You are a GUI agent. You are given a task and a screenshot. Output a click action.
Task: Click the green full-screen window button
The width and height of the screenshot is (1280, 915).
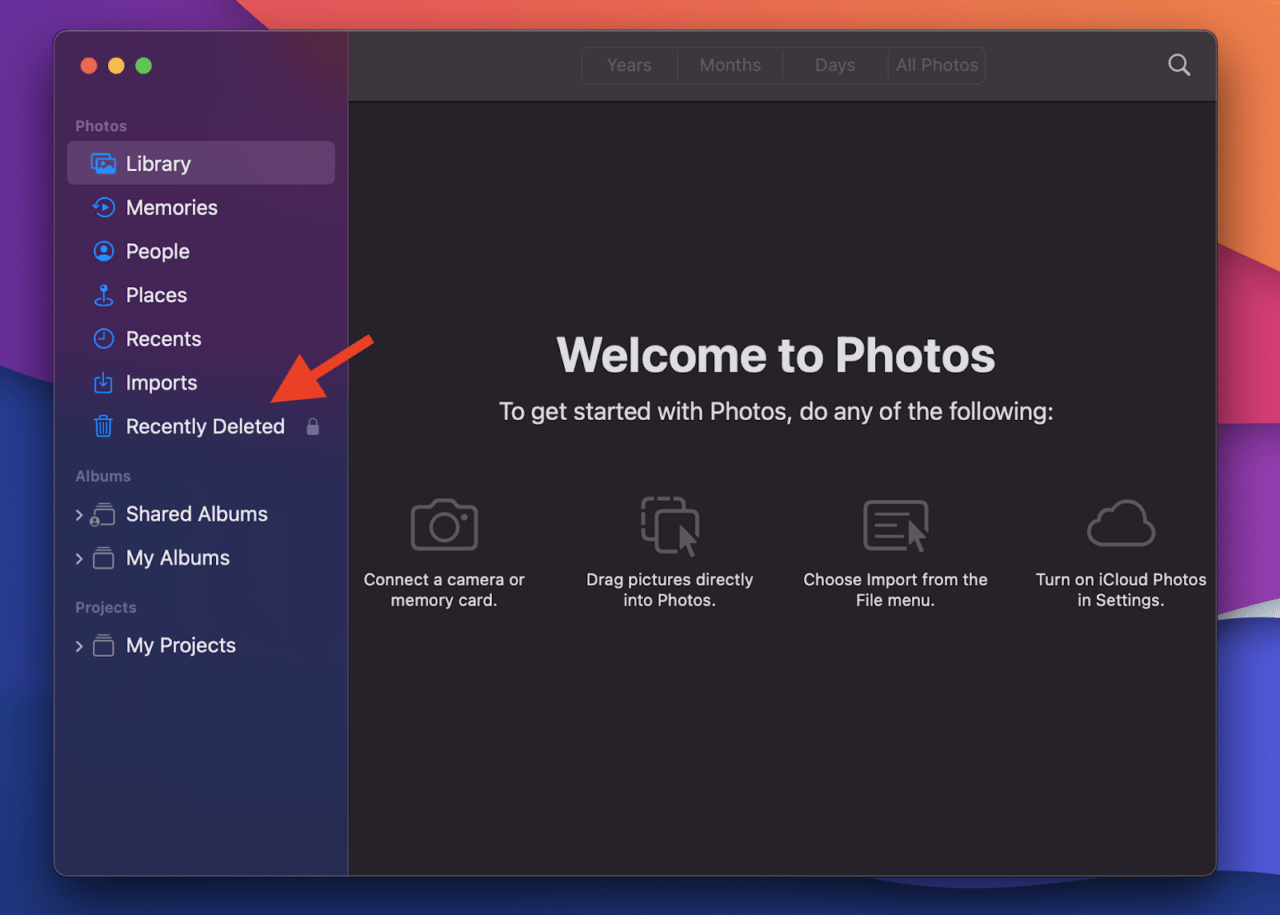[x=143, y=66]
